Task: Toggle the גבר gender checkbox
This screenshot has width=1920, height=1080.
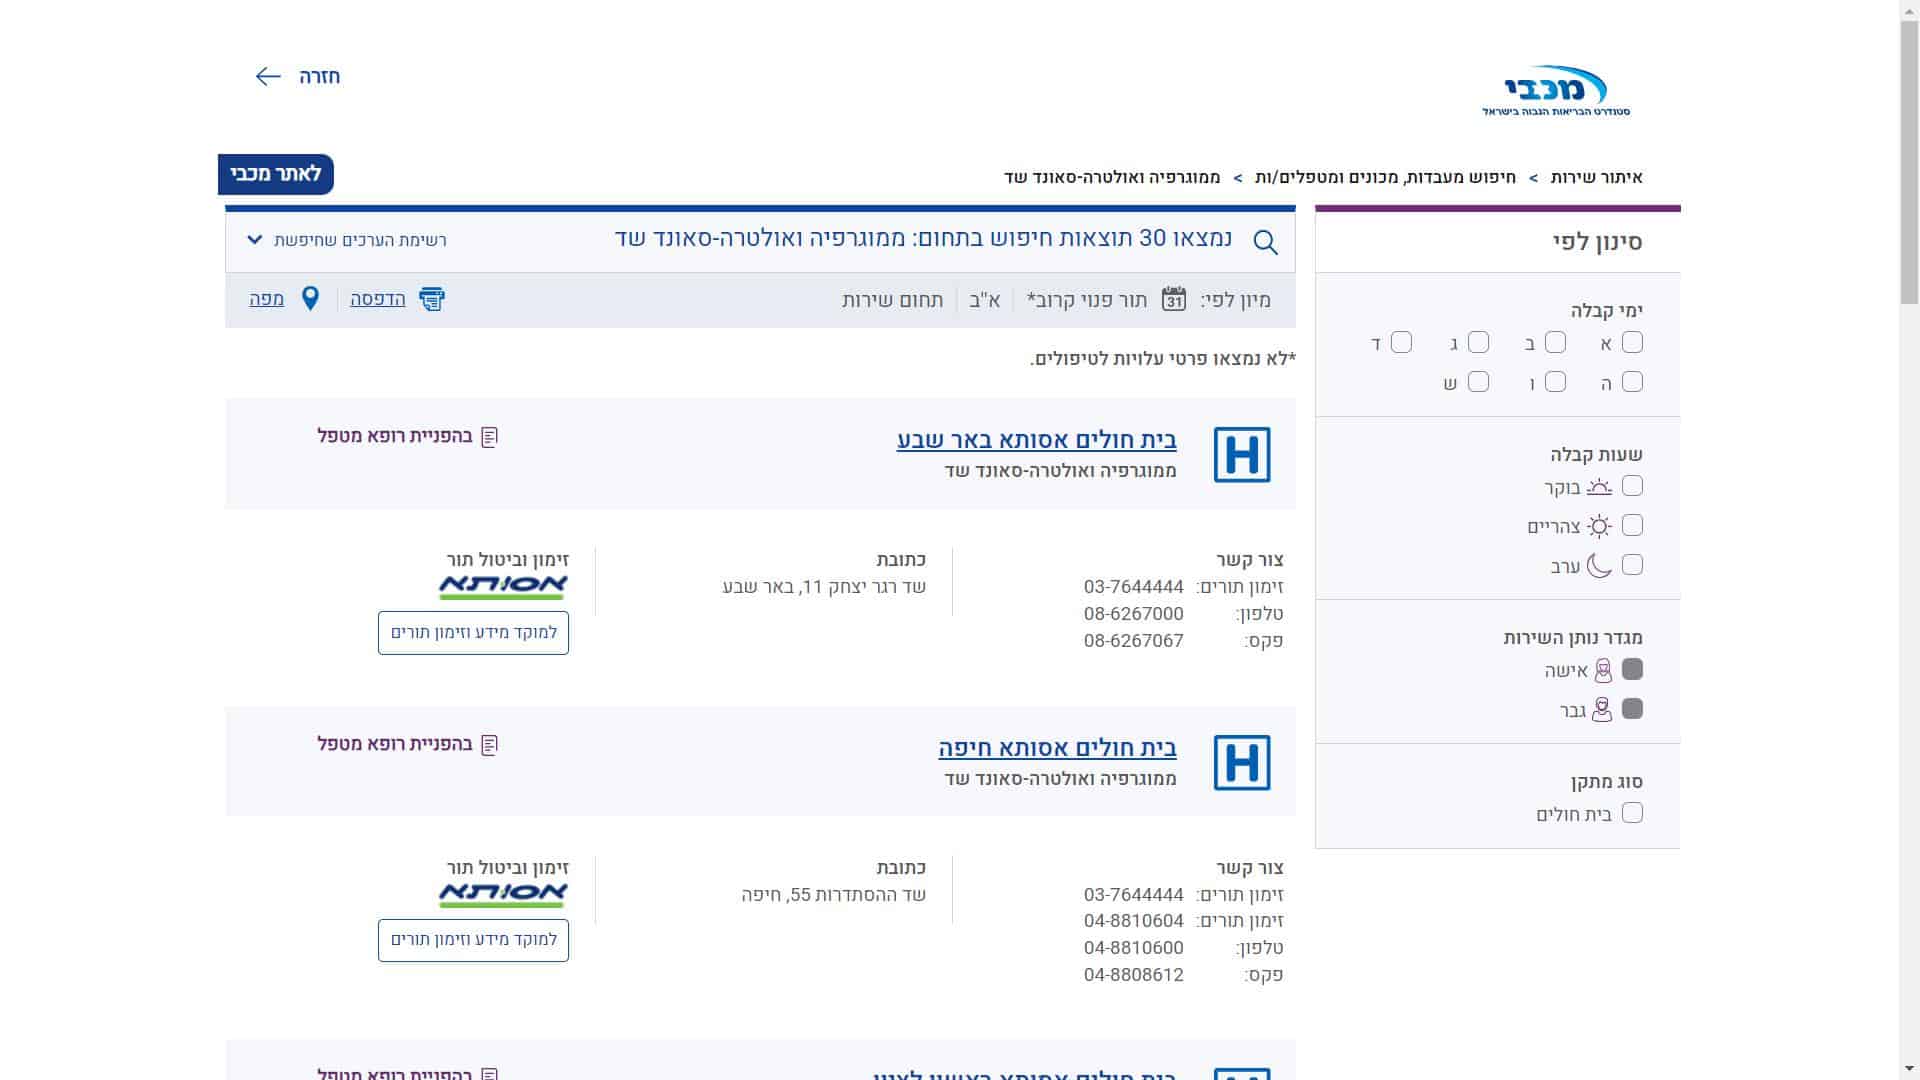Action: coord(1632,709)
